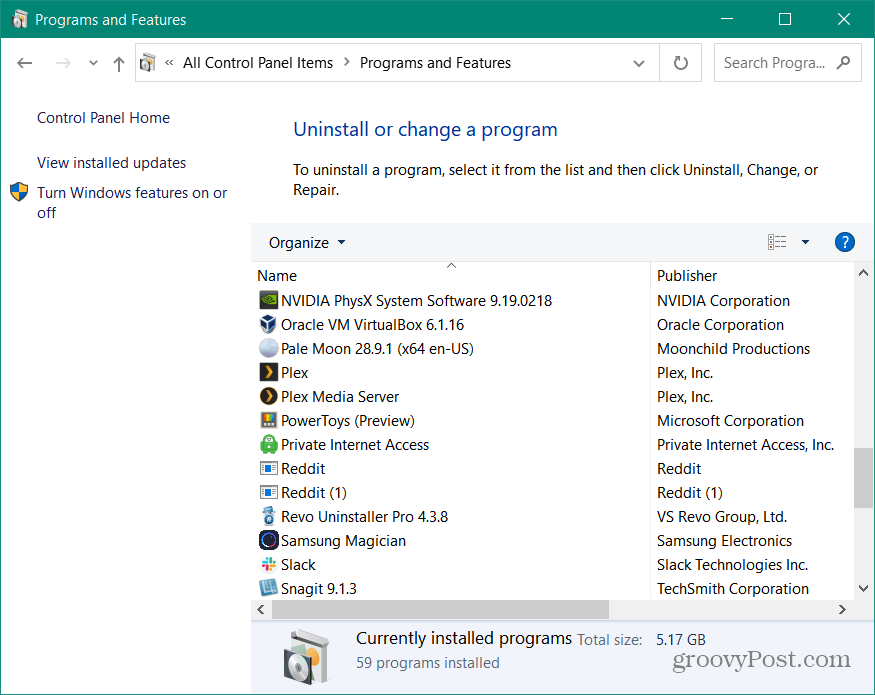Select "Oracle VM VirtualBox 6.1.16" row text
The image size is (875, 695).
[x=372, y=324]
